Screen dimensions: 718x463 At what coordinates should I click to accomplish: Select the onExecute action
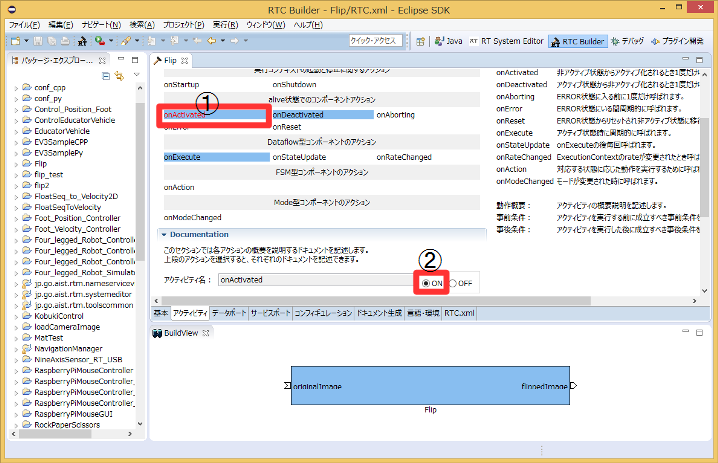coord(216,157)
